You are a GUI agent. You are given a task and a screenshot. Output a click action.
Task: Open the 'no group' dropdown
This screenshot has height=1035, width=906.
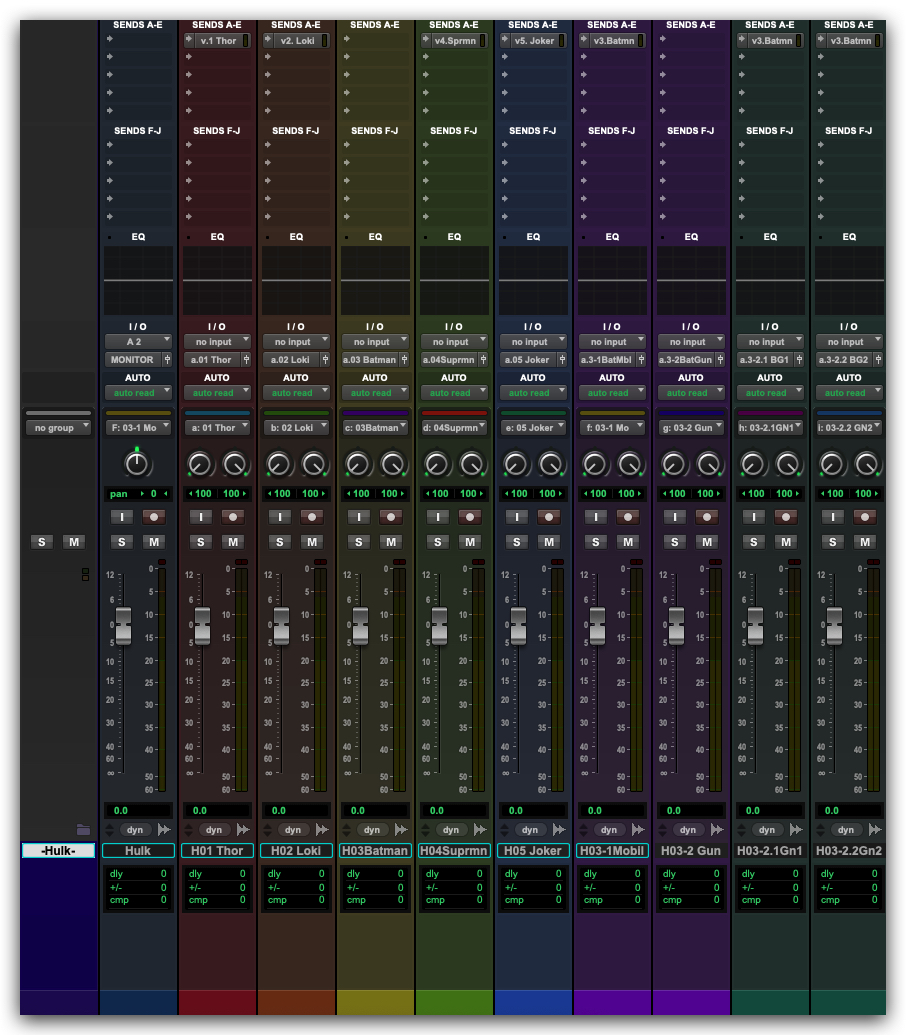tap(58, 428)
